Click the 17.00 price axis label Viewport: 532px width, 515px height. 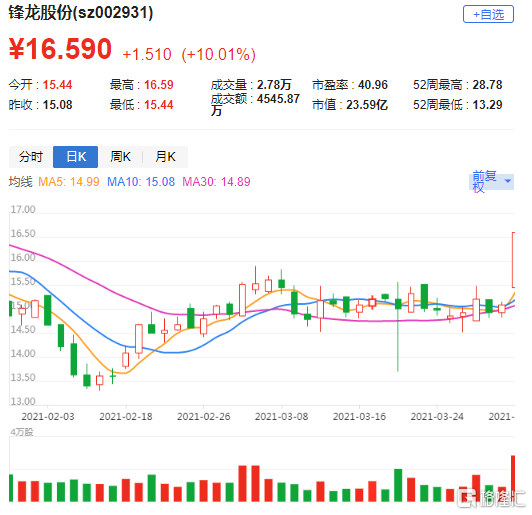(23, 210)
